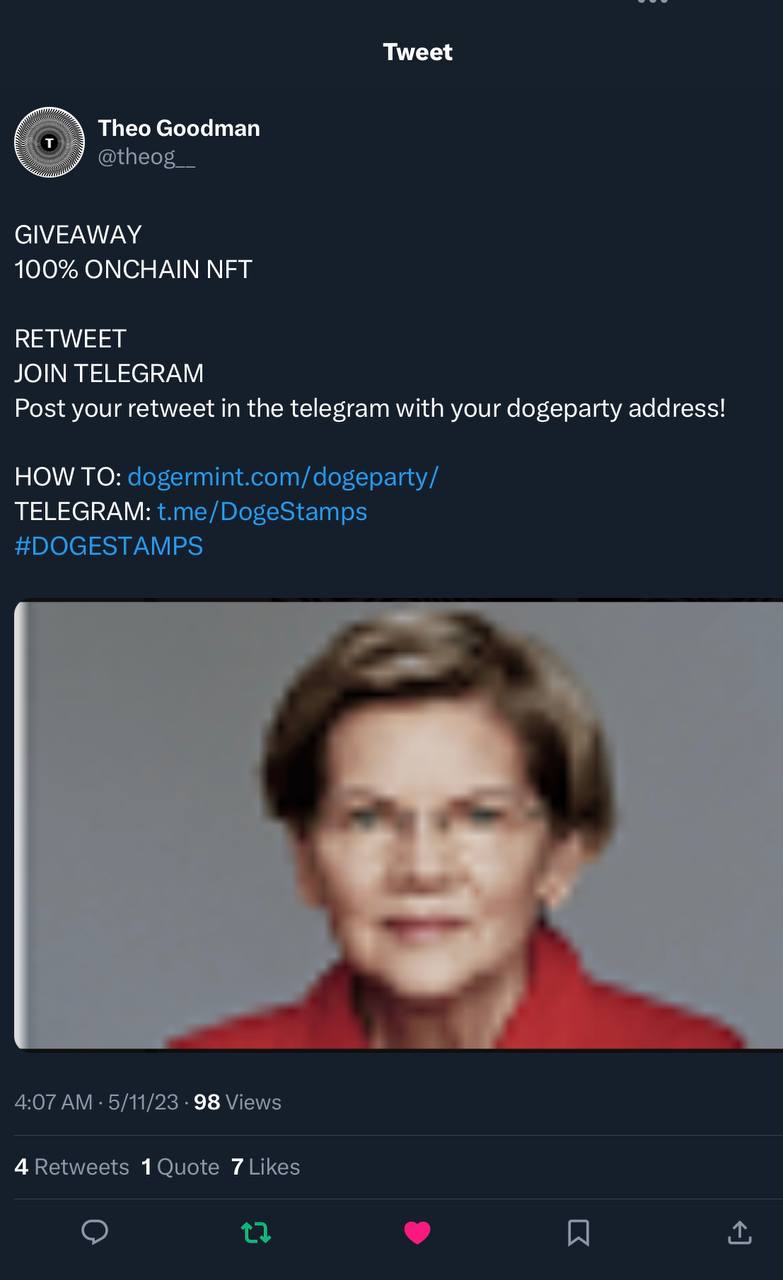Image resolution: width=783 pixels, height=1280 pixels.
Task: Select the GIVEAWAY tweet text
Action: click(x=78, y=235)
